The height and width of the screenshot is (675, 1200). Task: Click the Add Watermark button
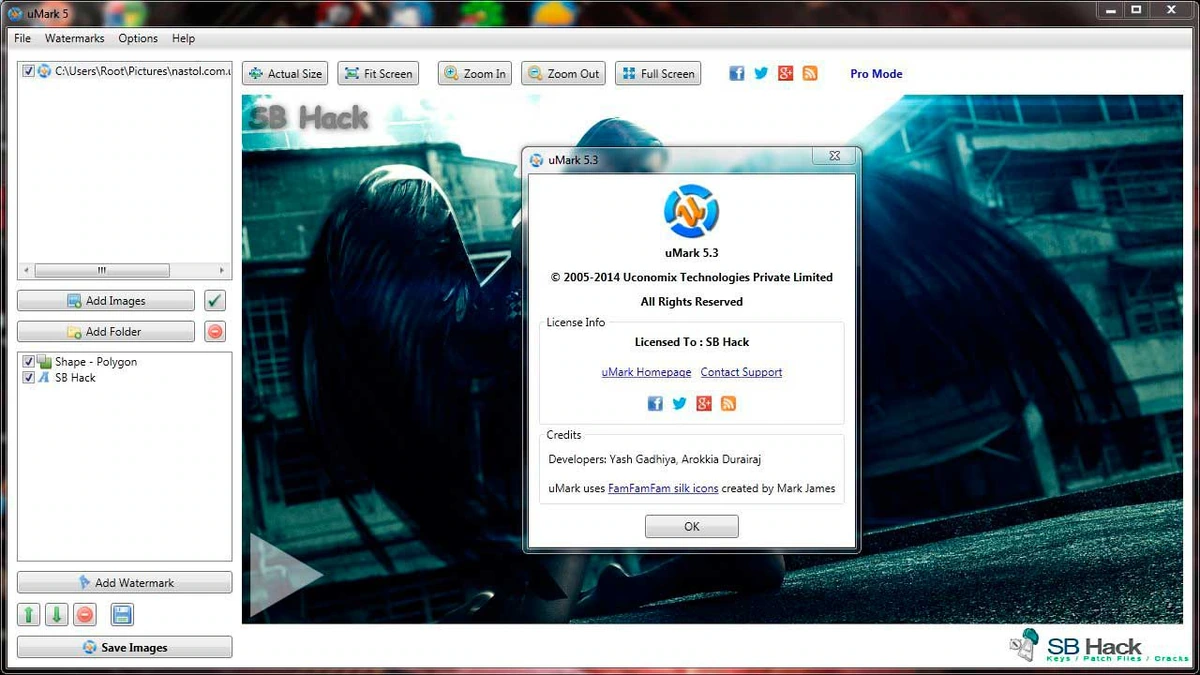(x=125, y=582)
